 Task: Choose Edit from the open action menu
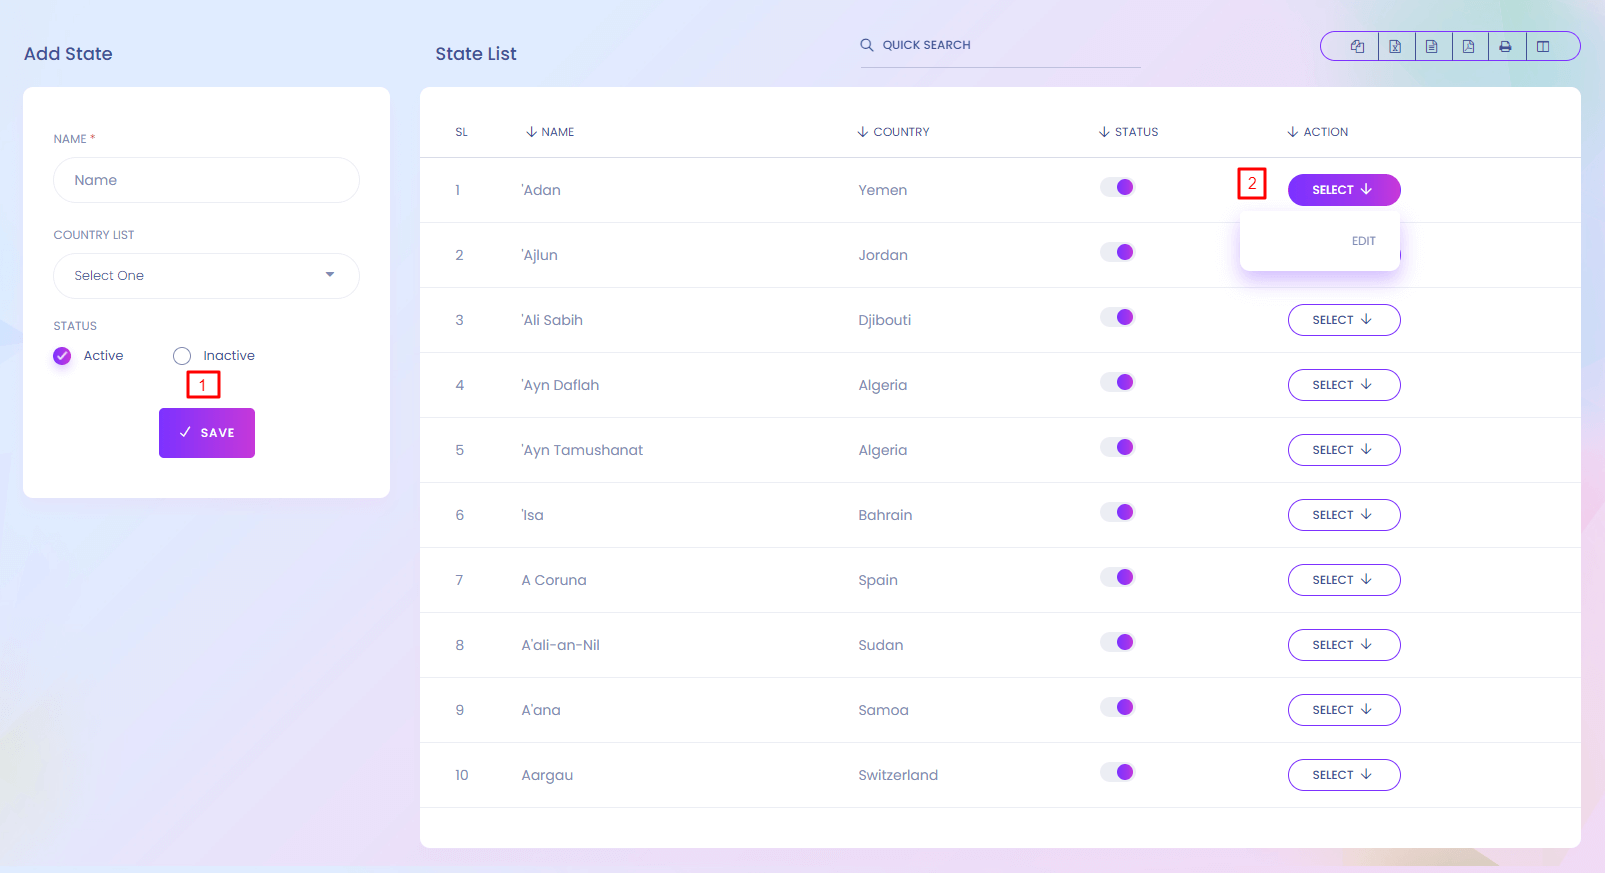(1363, 241)
